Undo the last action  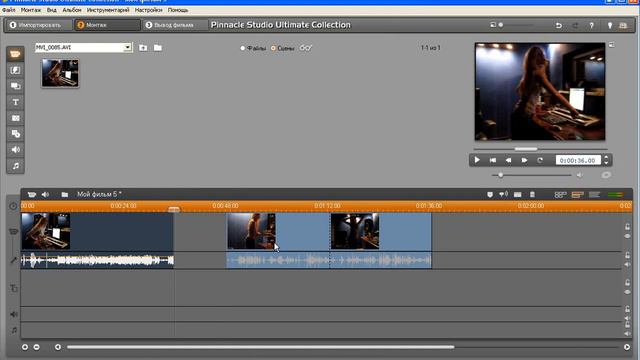pyautogui.click(x=558, y=25)
